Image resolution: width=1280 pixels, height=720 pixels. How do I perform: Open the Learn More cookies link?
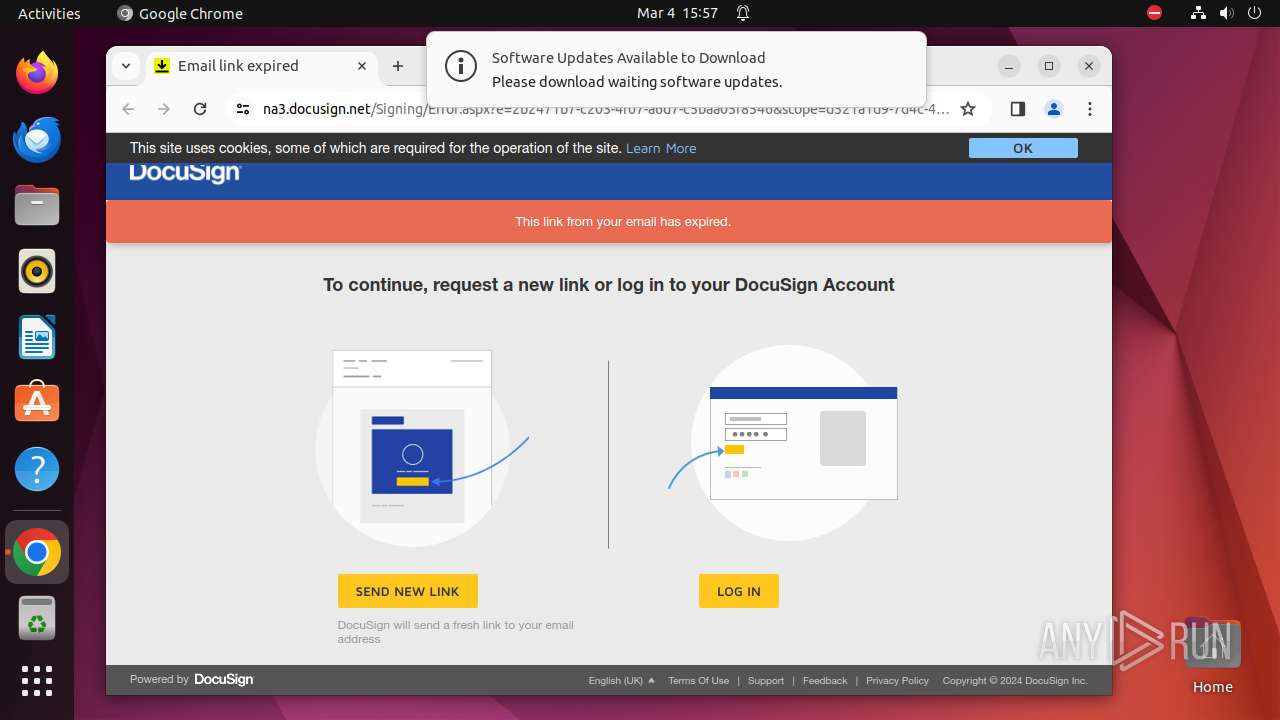[x=661, y=148]
